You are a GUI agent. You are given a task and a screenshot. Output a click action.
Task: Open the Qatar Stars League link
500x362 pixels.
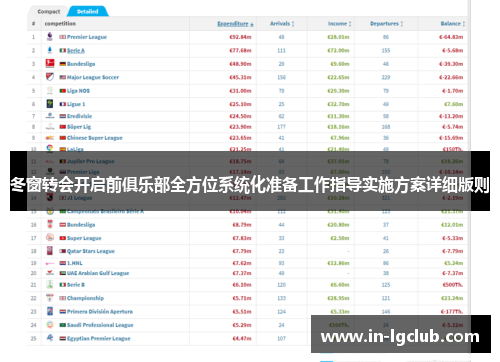91,251
